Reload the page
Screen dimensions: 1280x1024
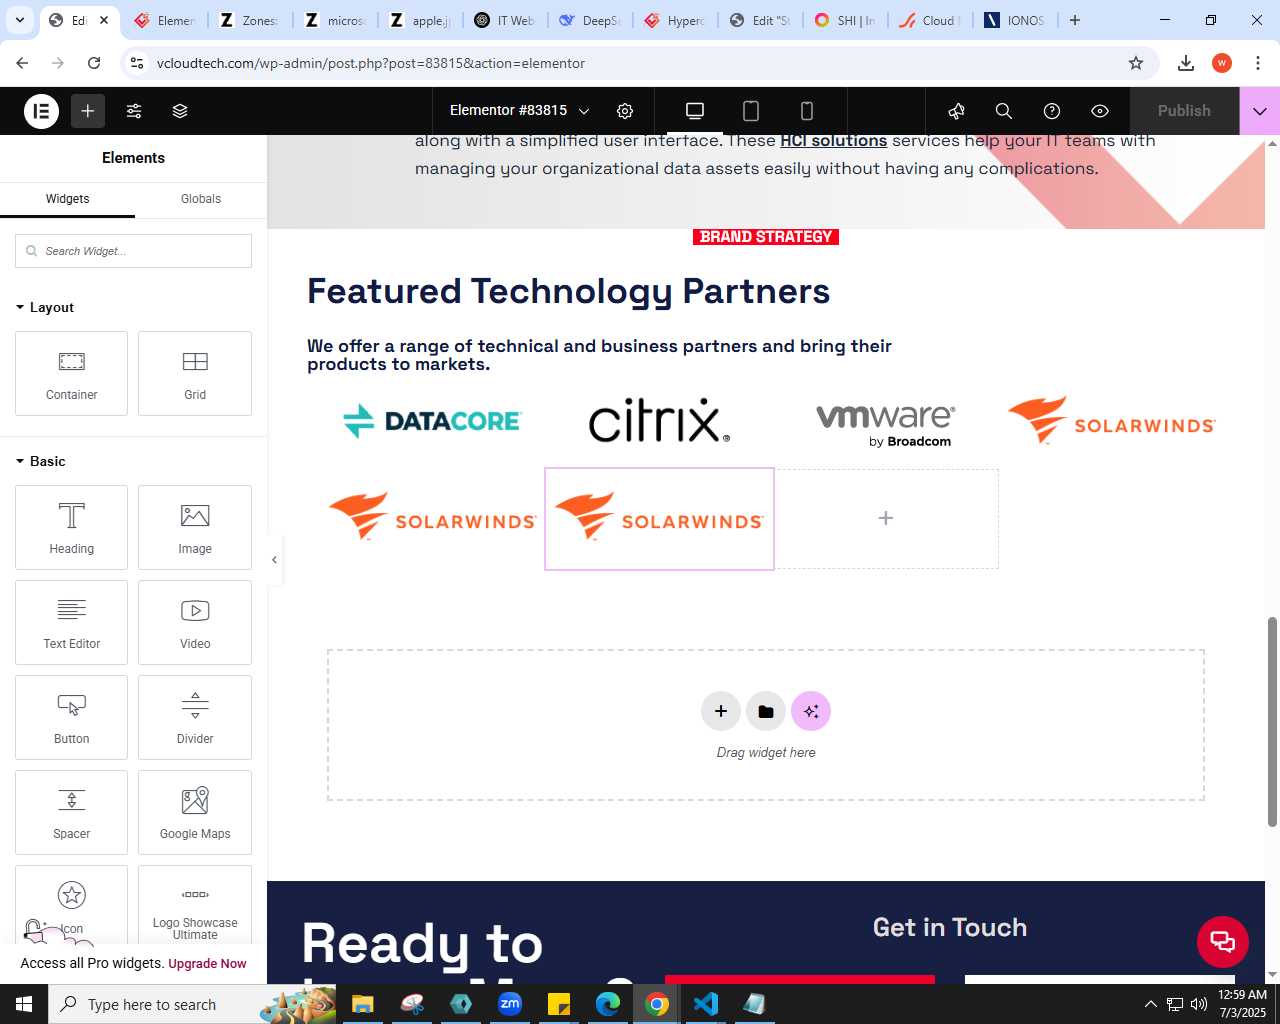[x=94, y=63]
